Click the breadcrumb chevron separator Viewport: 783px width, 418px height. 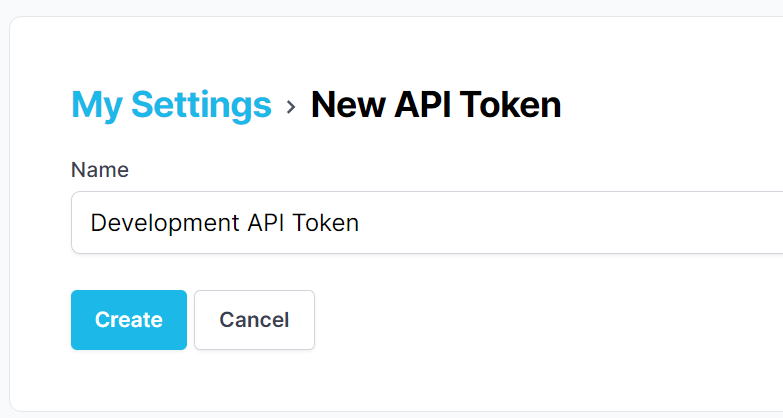[291, 106]
